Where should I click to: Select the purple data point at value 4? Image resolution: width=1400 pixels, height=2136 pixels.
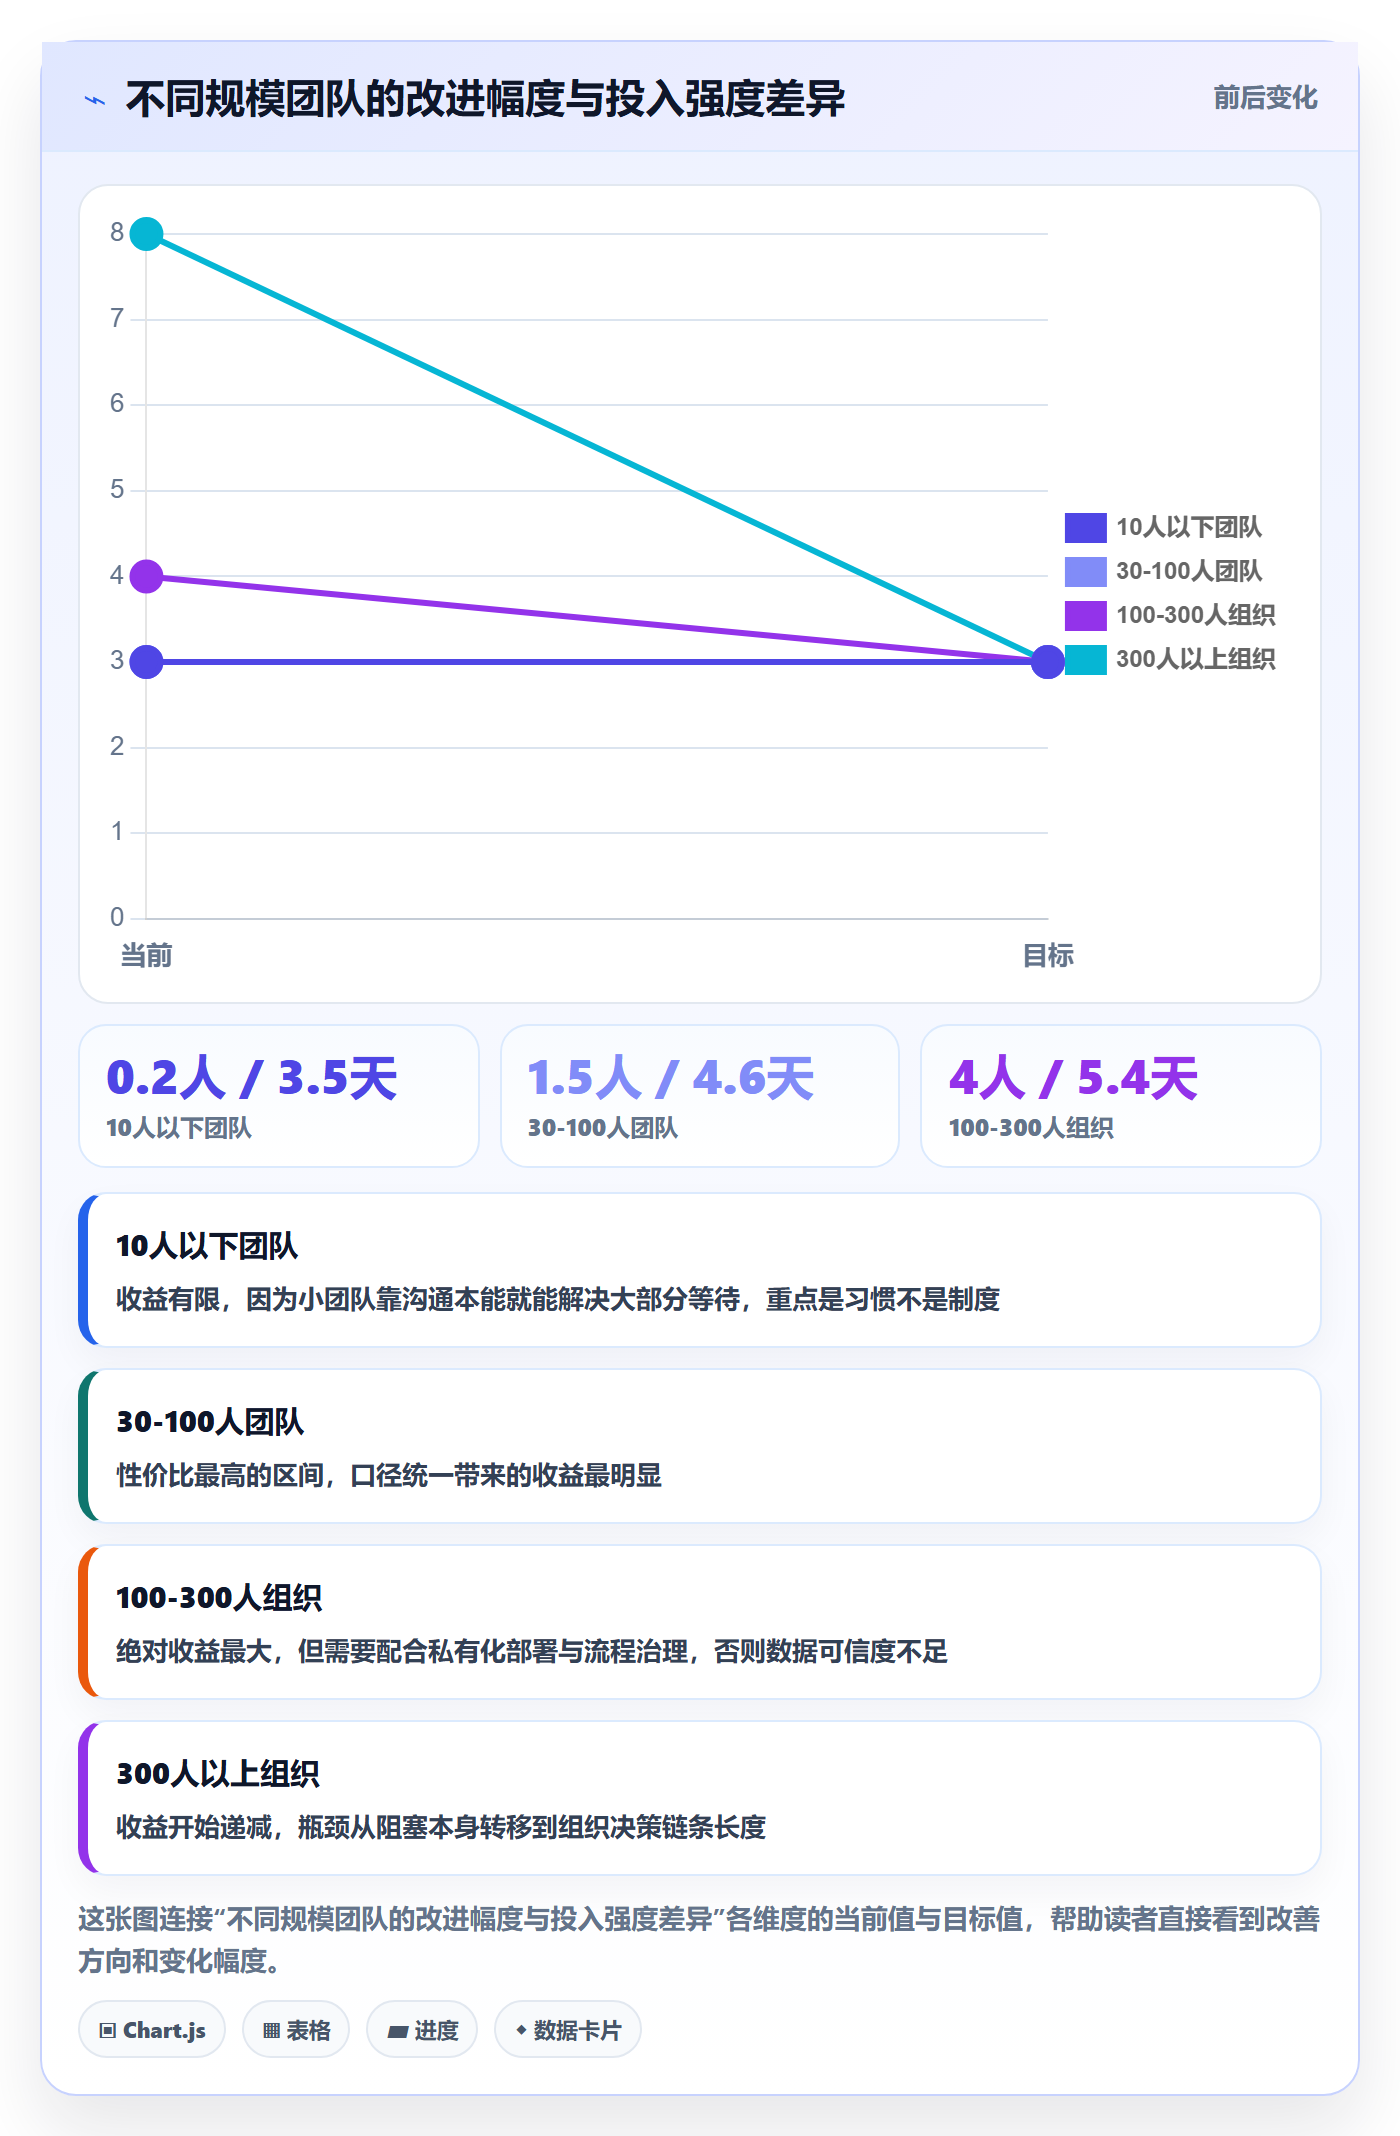[147, 576]
